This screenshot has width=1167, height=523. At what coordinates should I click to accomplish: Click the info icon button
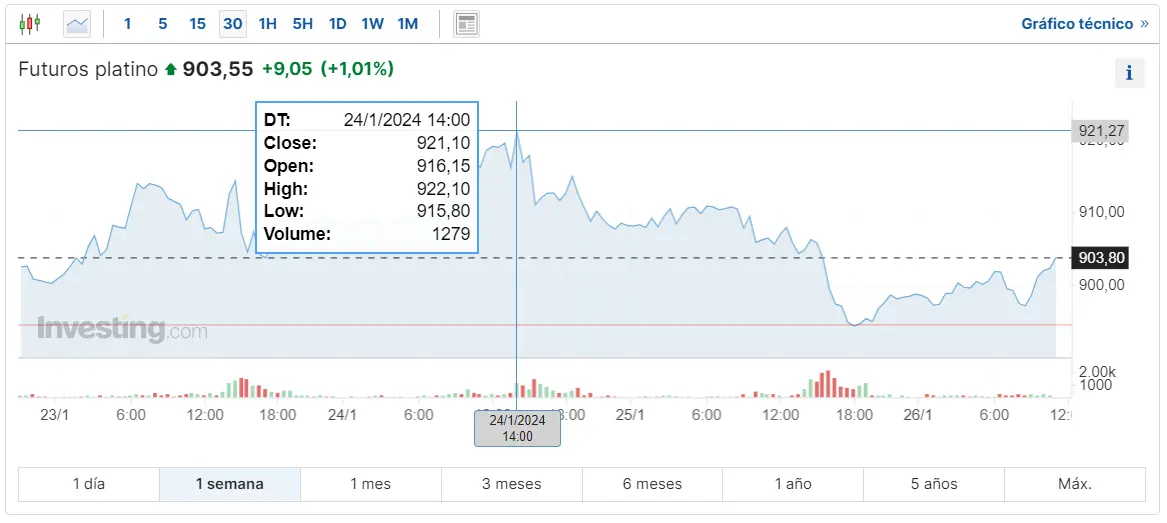(1129, 72)
